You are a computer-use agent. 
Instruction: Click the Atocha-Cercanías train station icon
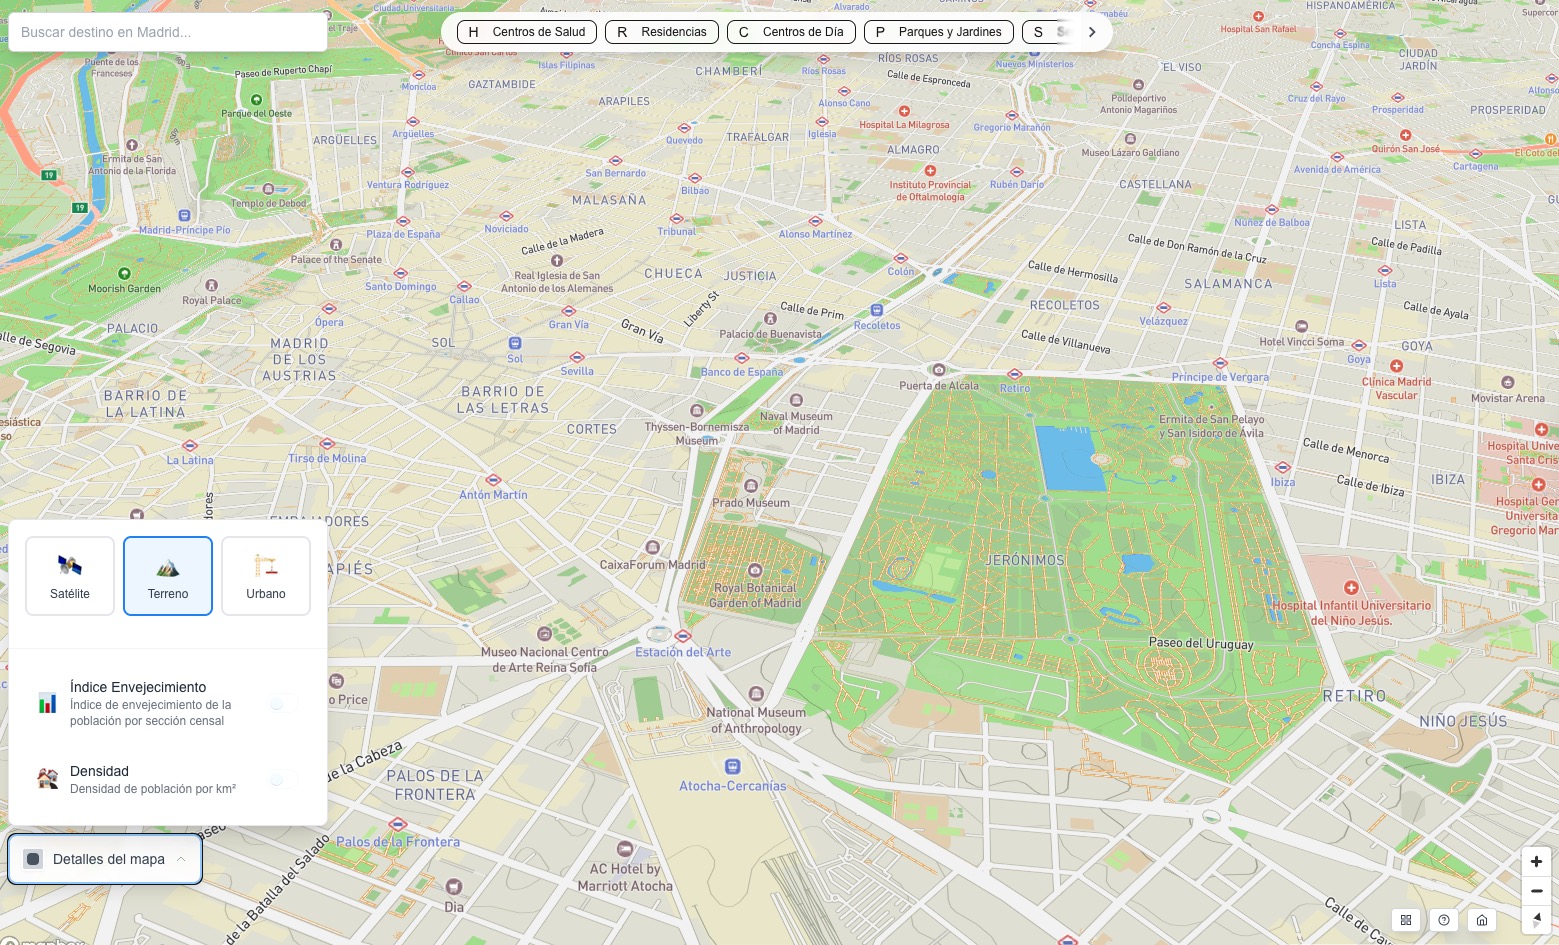pos(733,767)
